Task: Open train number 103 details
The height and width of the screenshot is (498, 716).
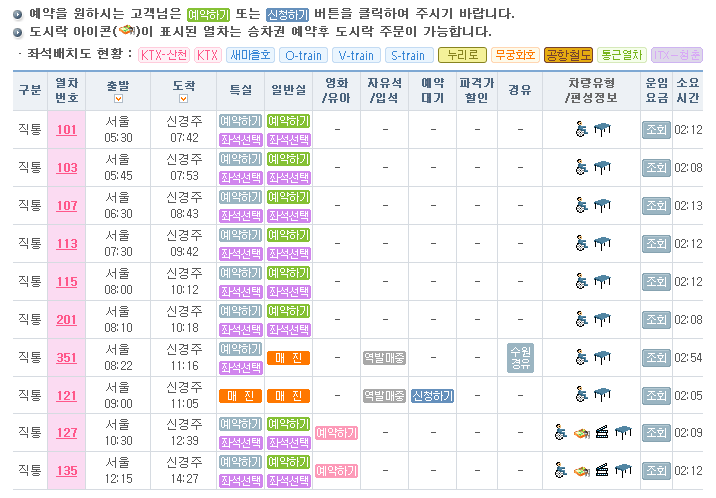Action: click(67, 168)
